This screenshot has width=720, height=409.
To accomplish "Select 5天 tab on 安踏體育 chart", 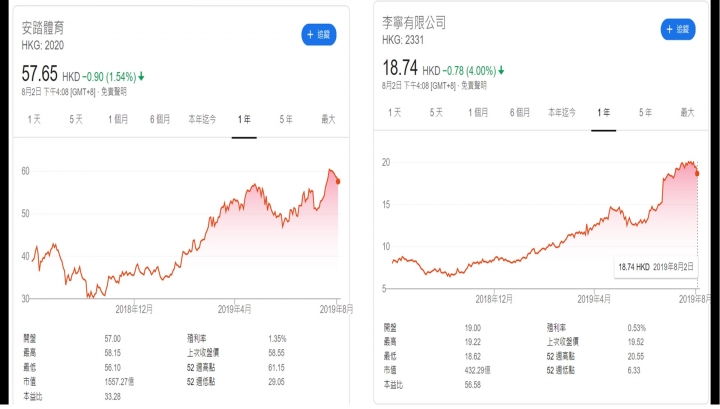I will 76,120.
